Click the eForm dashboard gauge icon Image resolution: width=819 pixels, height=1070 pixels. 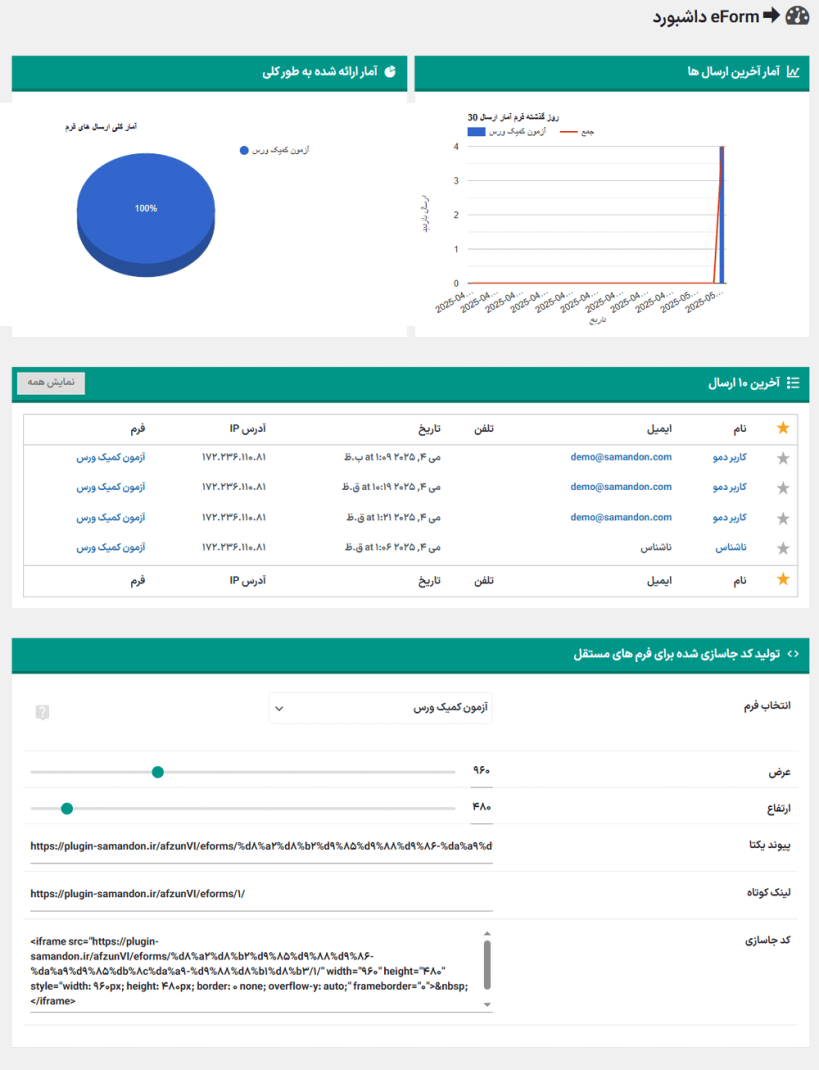pyautogui.click(x=797, y=16)
